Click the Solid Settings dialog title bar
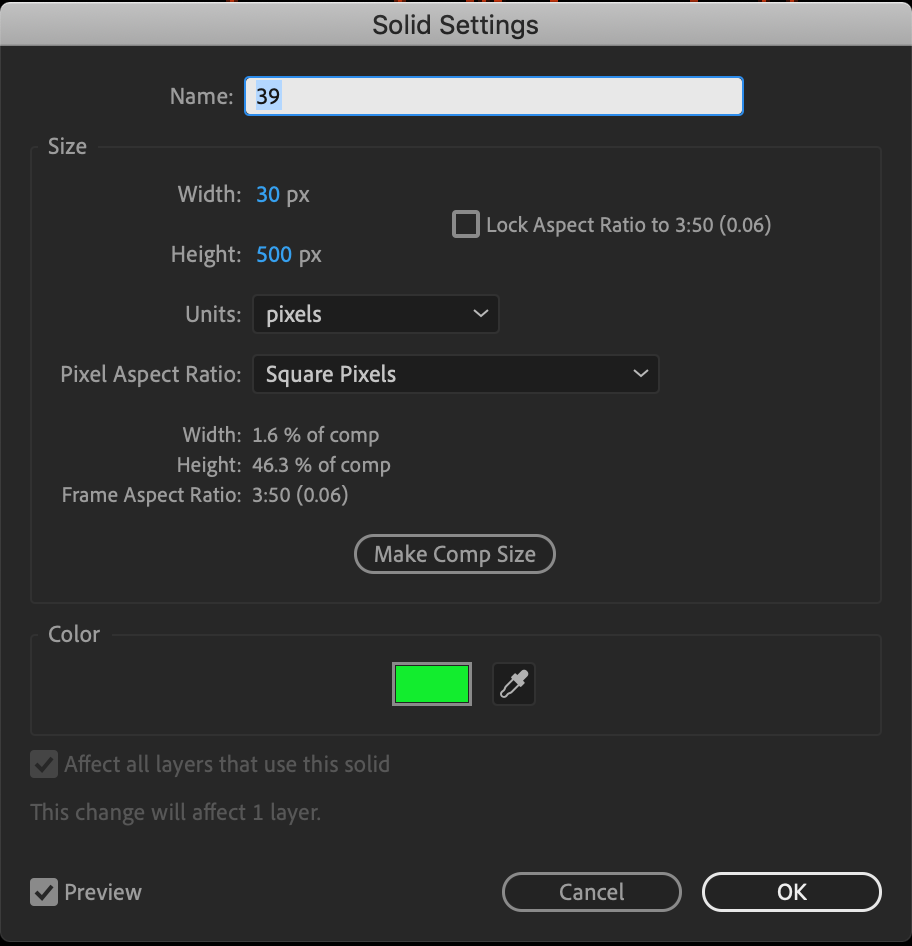 [455, 24]
